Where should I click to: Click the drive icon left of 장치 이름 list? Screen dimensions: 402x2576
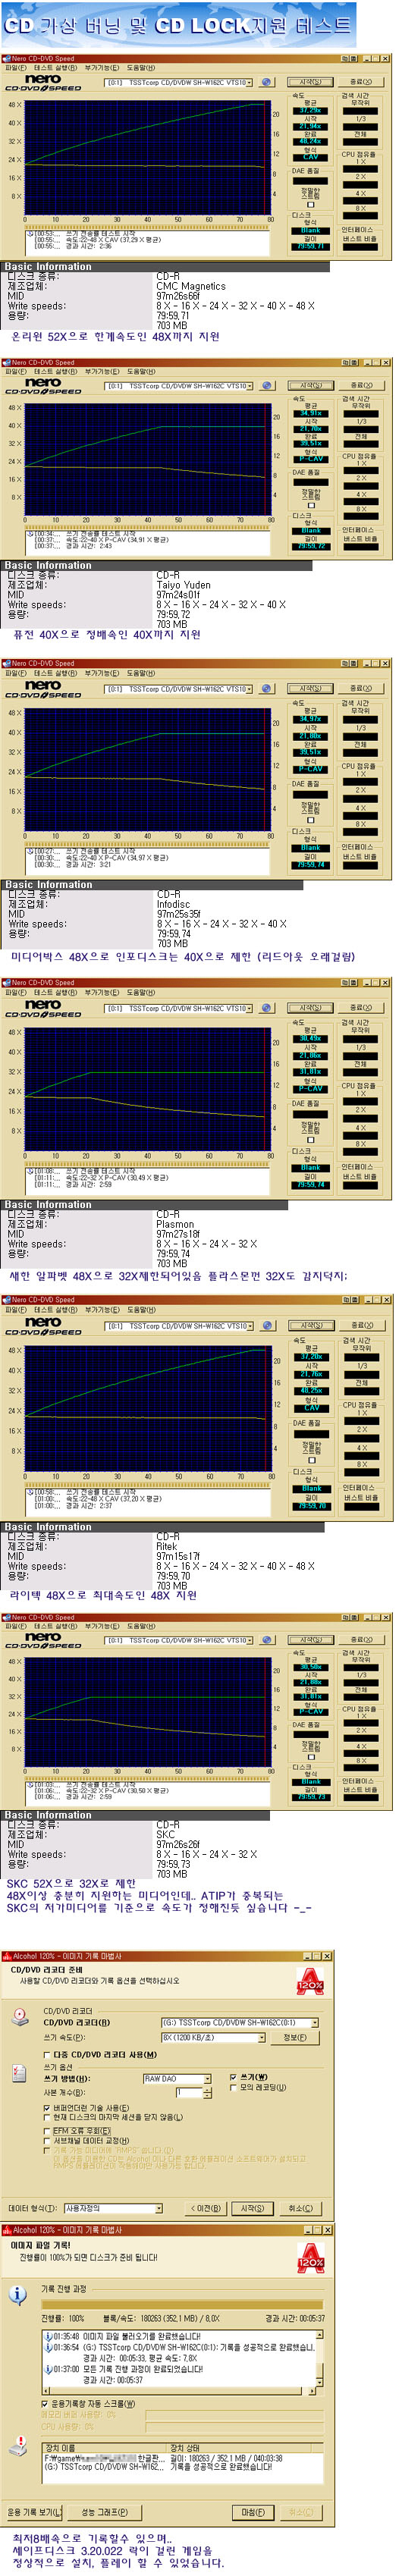(18, 2446)
